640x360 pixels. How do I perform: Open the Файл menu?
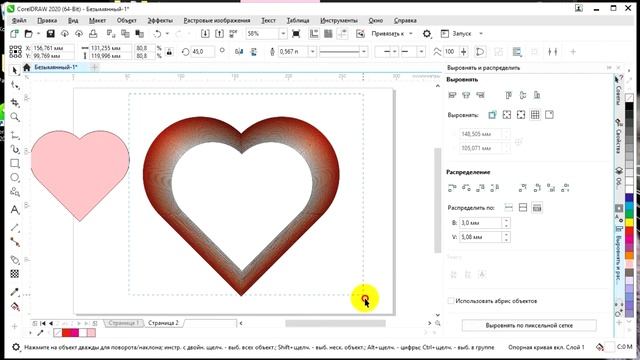click(19, 20)
